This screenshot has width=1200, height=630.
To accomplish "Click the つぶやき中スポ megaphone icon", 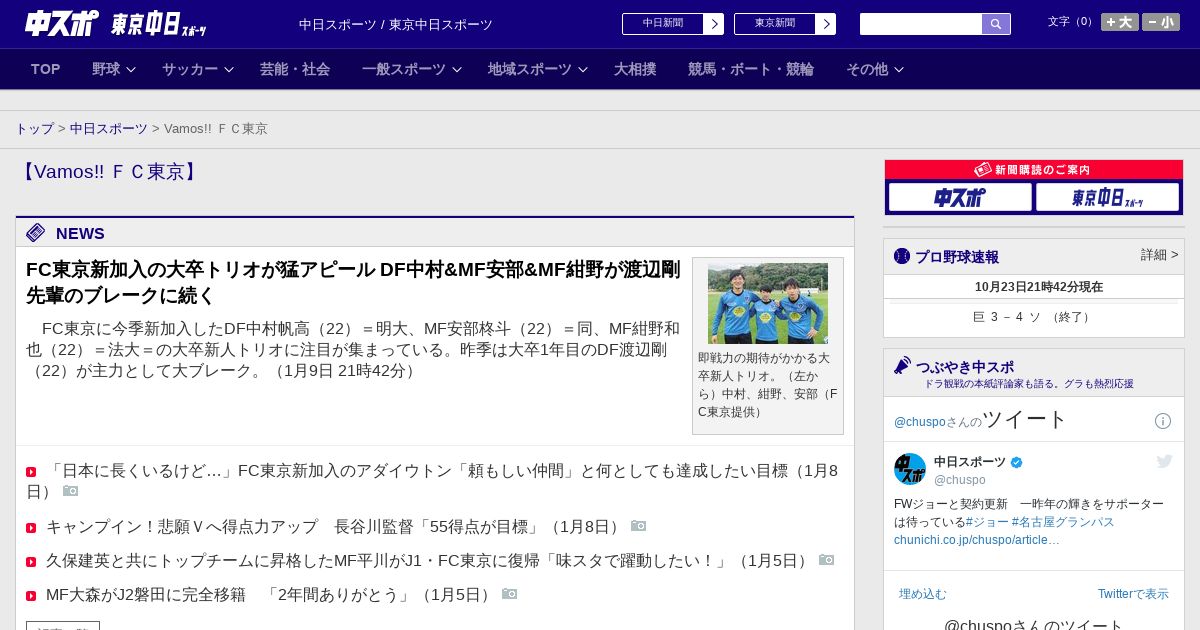I will (x=902, y=365).
